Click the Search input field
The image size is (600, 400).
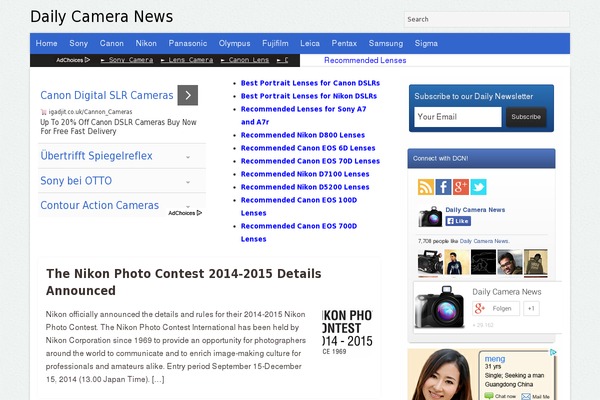point(487,19)
